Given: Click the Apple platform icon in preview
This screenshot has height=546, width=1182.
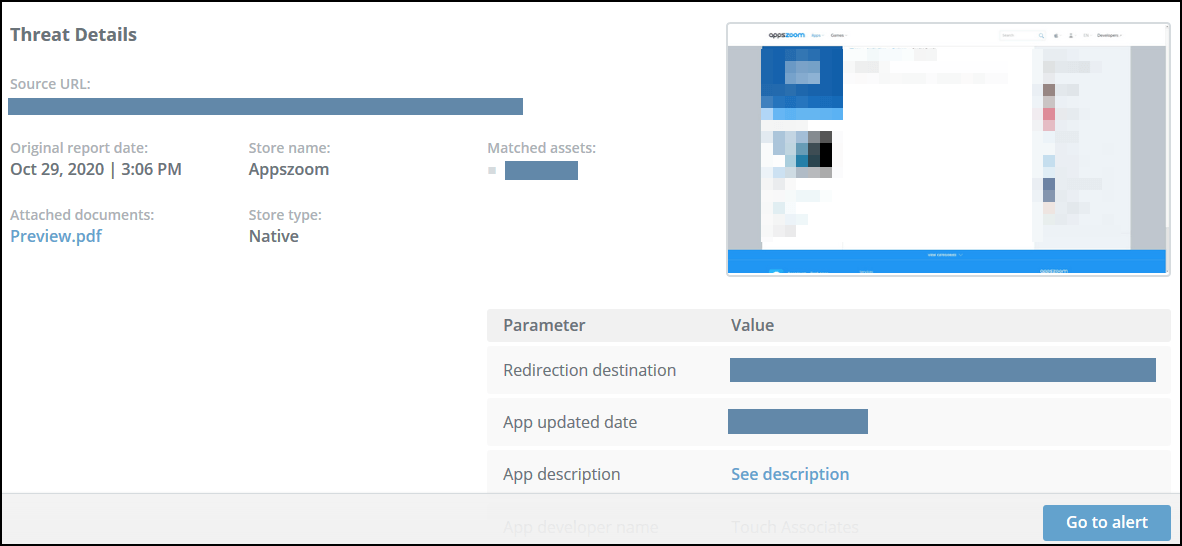Looking at the screenshot, I should pos(1056,35).
